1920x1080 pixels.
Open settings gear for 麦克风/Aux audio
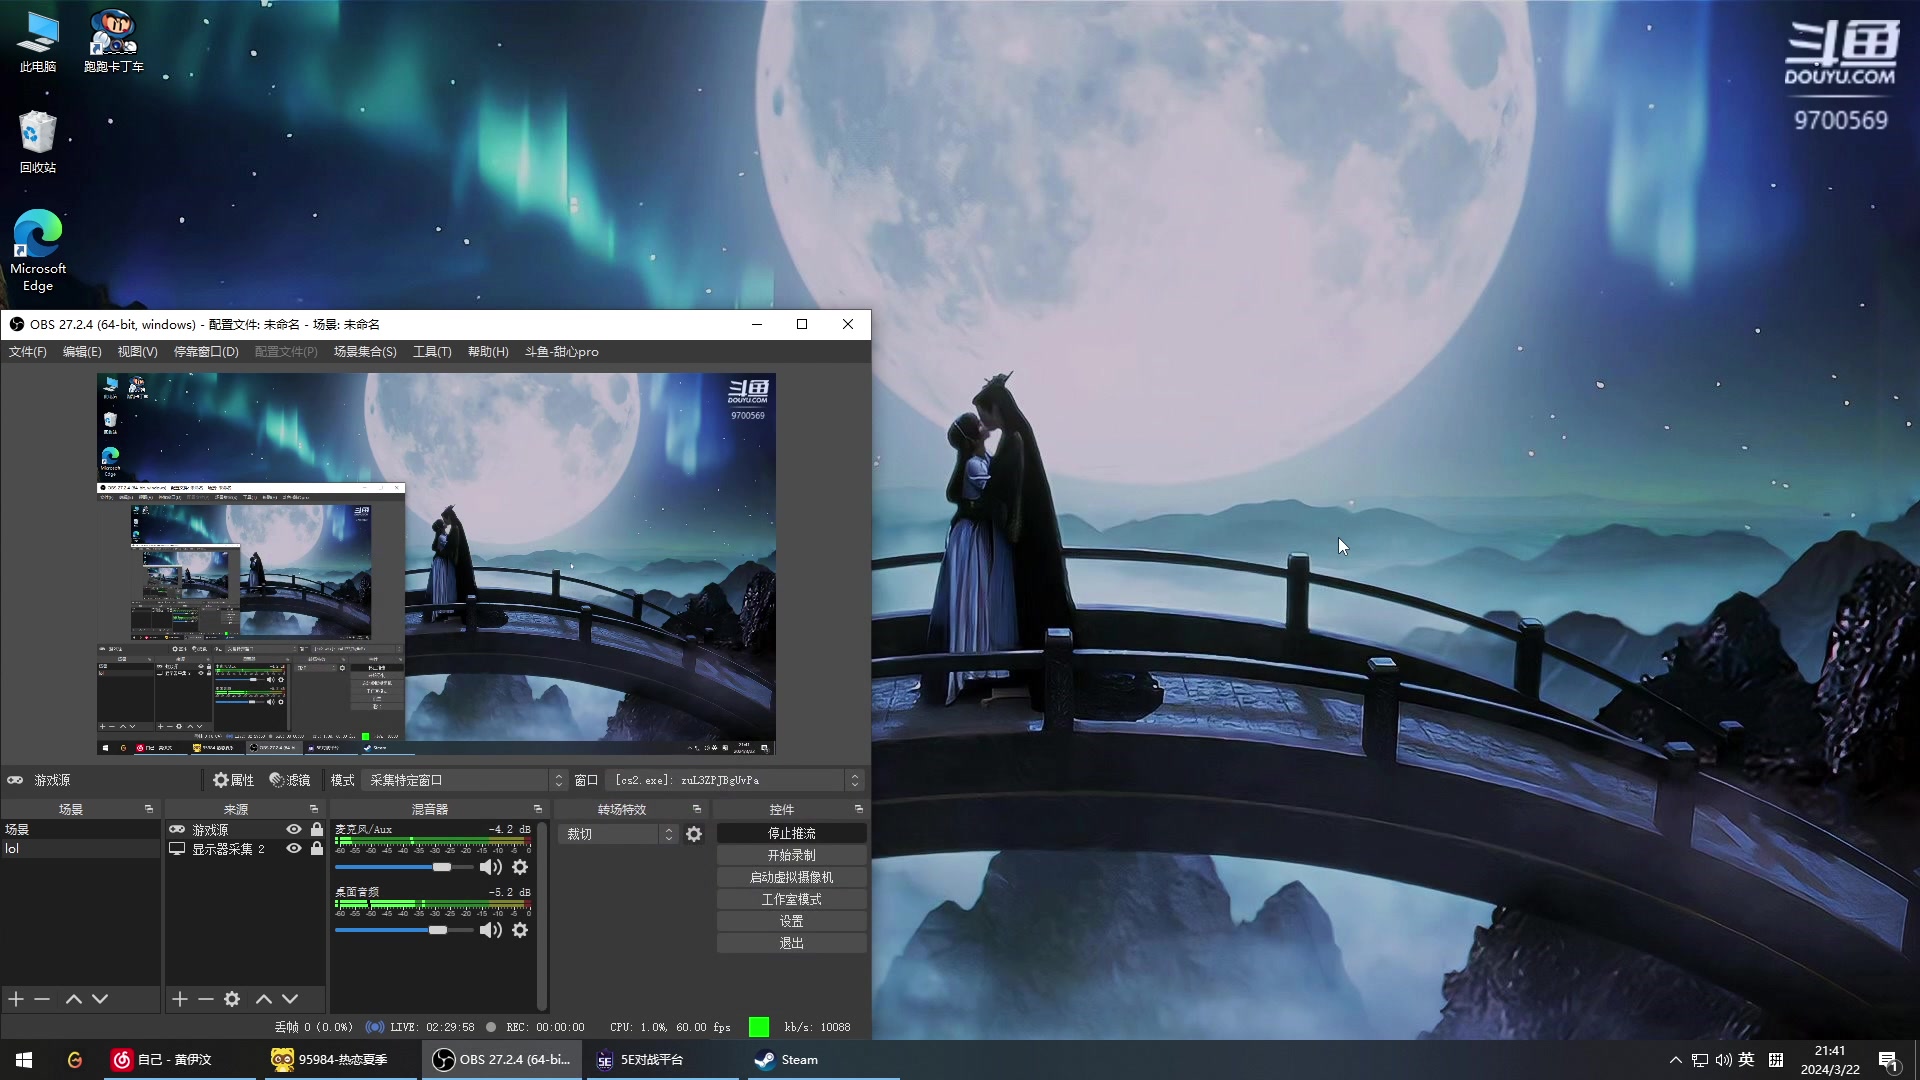click(520, 867)
